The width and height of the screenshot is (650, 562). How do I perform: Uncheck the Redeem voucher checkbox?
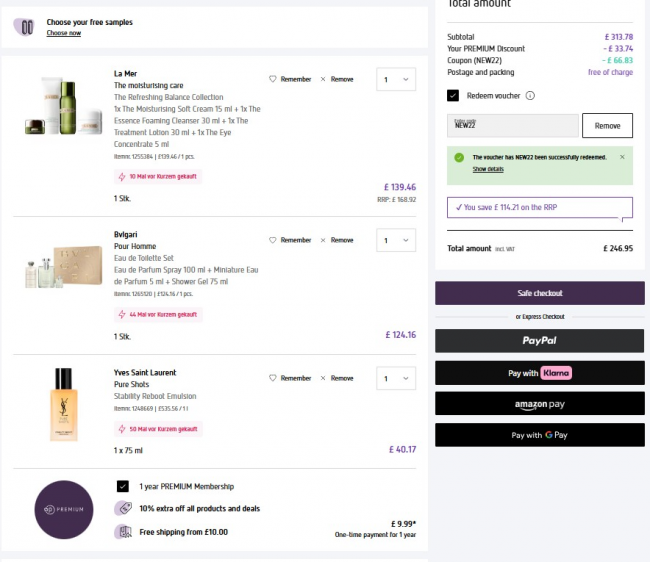[453, 96]
